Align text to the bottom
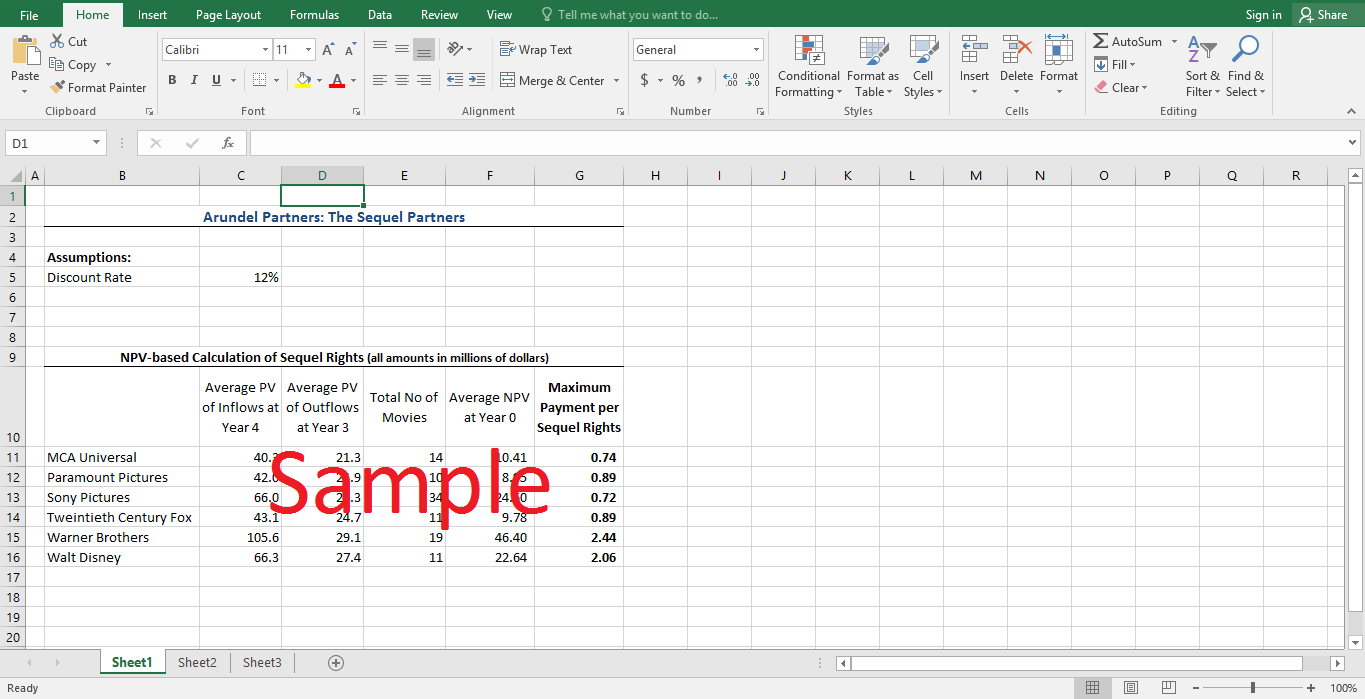1365x699 pixels. pyautogui.click(x=424, y=49)
